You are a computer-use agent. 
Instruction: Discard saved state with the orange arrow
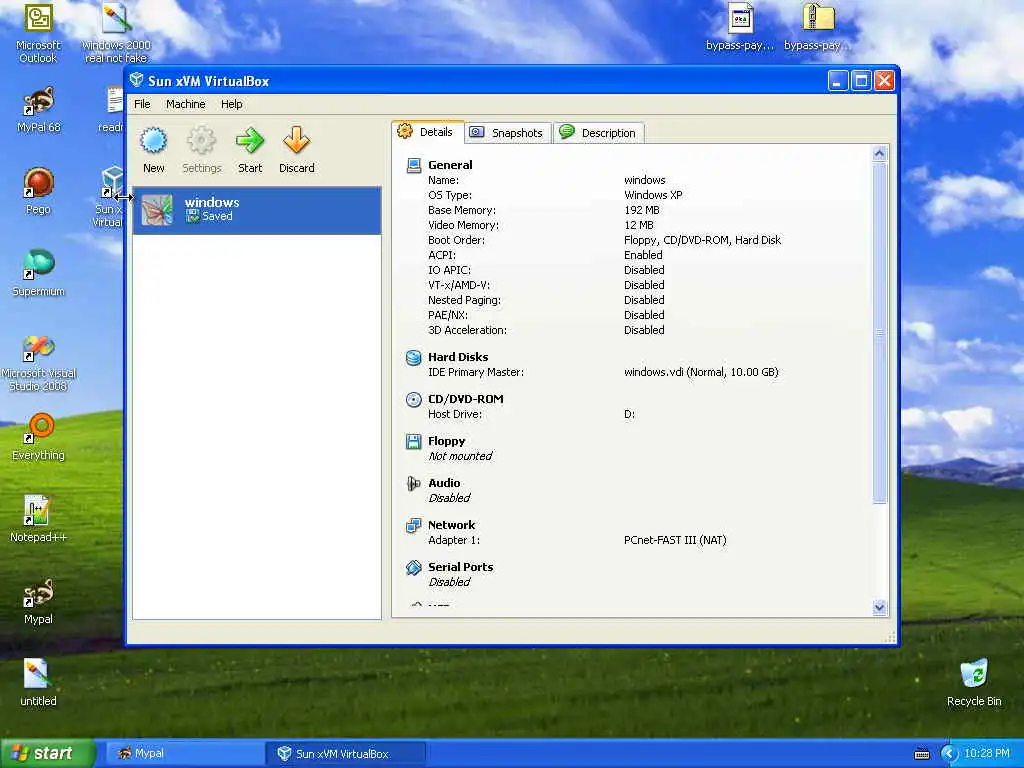click(x=296, y=140)
